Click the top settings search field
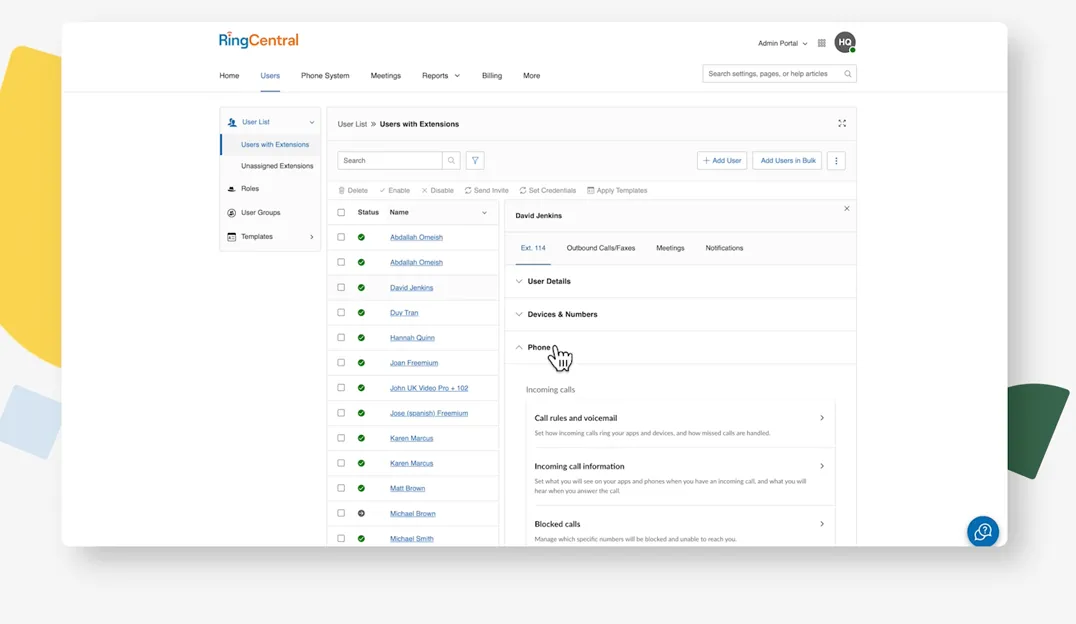The height and width of the screenshot is (624, 1076). pos(773,74)
